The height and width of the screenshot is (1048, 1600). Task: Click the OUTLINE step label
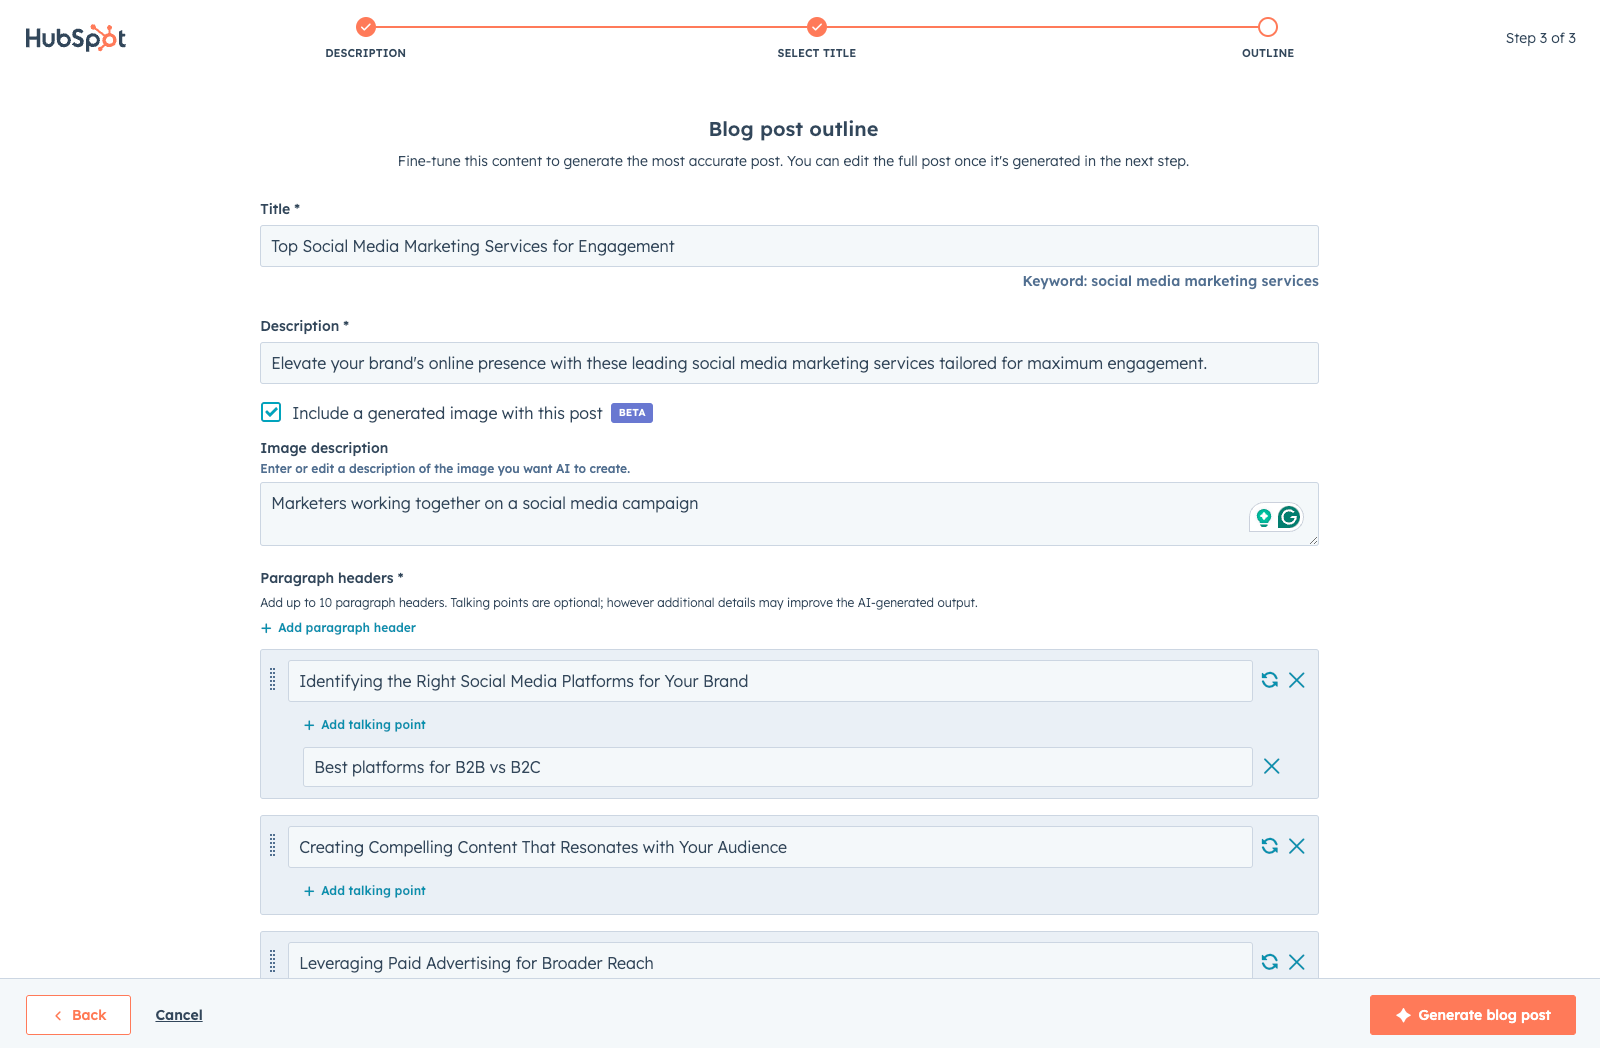click(1268, 53)
